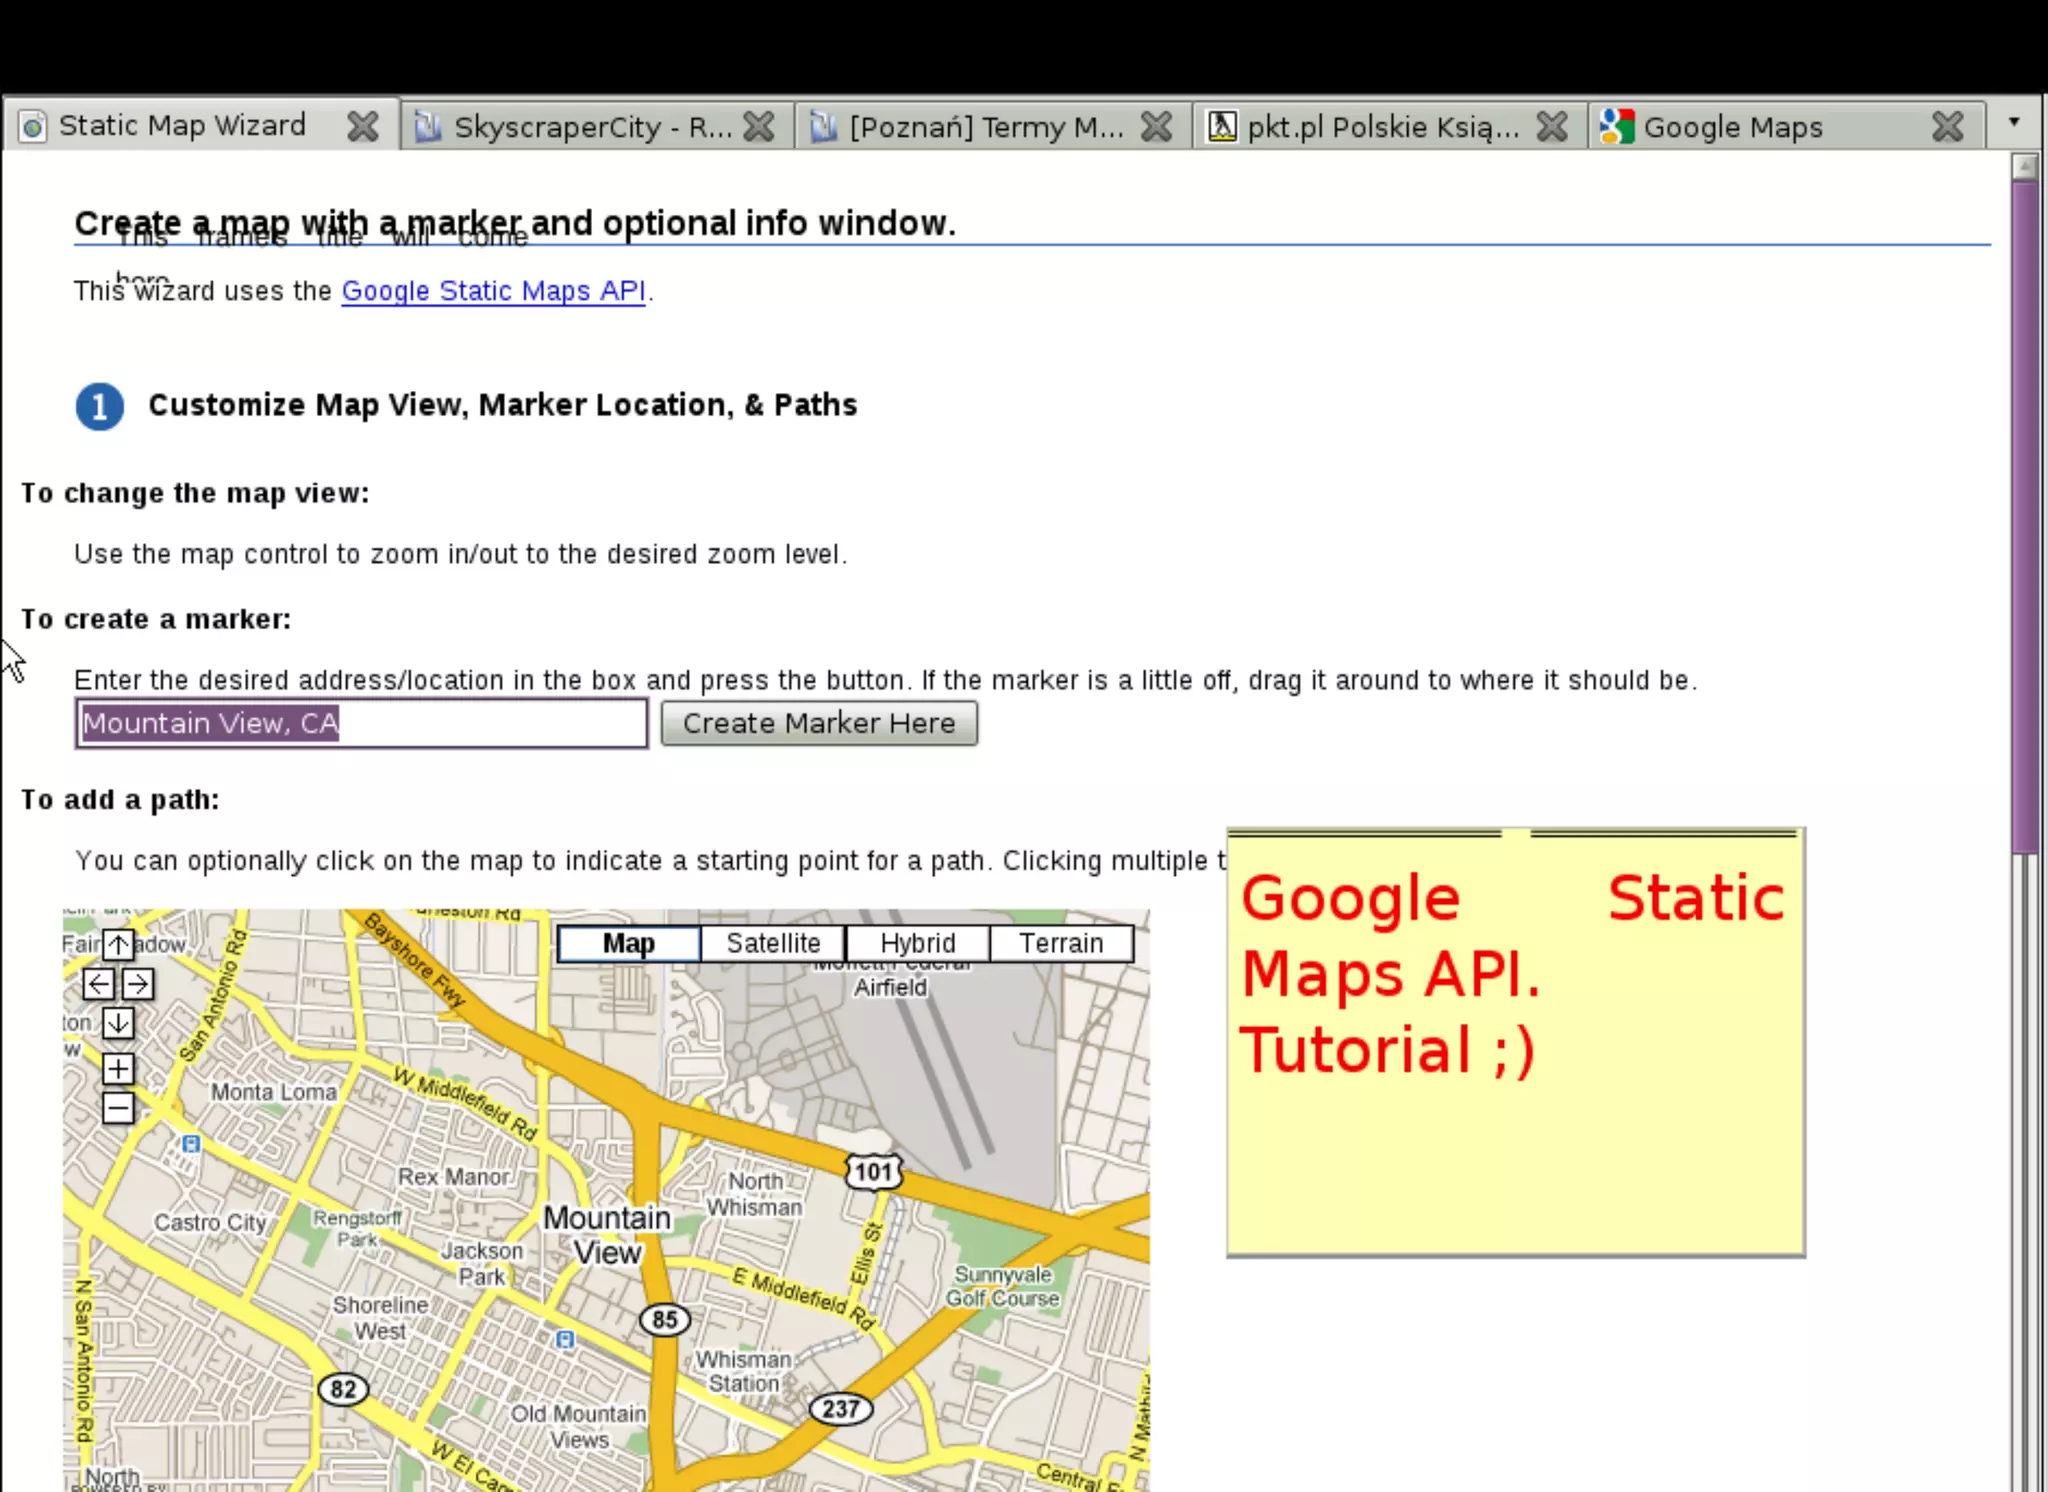
Task: Zoom in using the map plus button
Action: pos(118,1068)
